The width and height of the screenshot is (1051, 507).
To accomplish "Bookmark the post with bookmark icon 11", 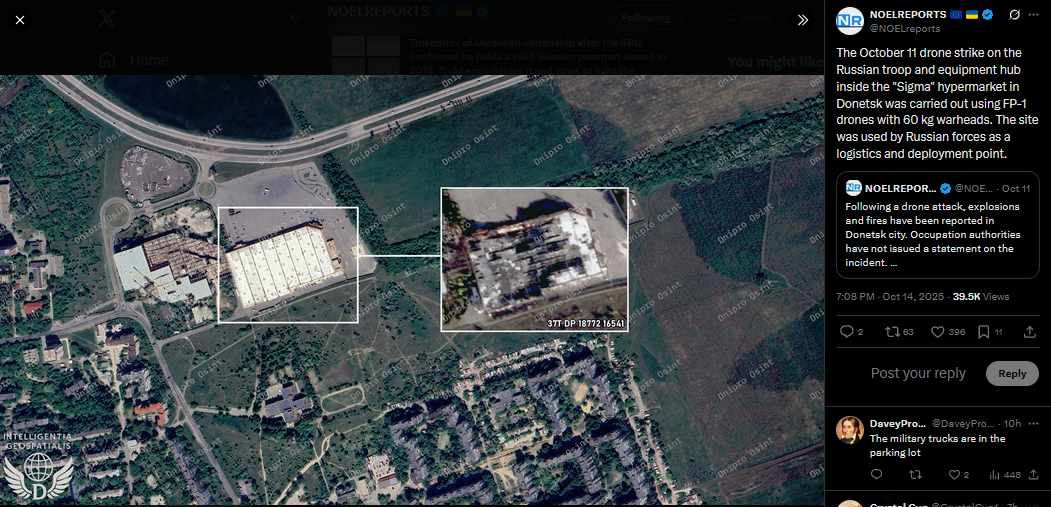I will (x=983, y=331).
